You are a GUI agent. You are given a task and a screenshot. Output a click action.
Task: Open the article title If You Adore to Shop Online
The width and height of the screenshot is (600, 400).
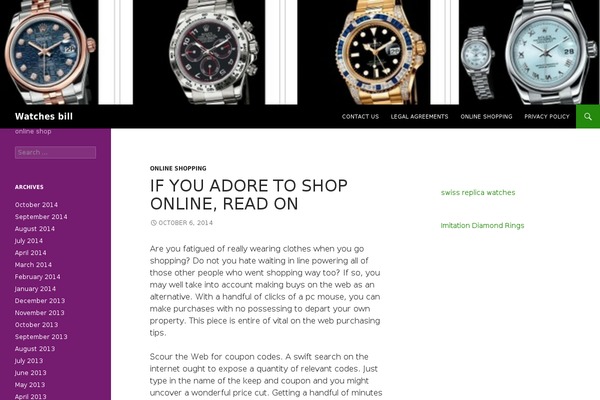pos(249,194)
